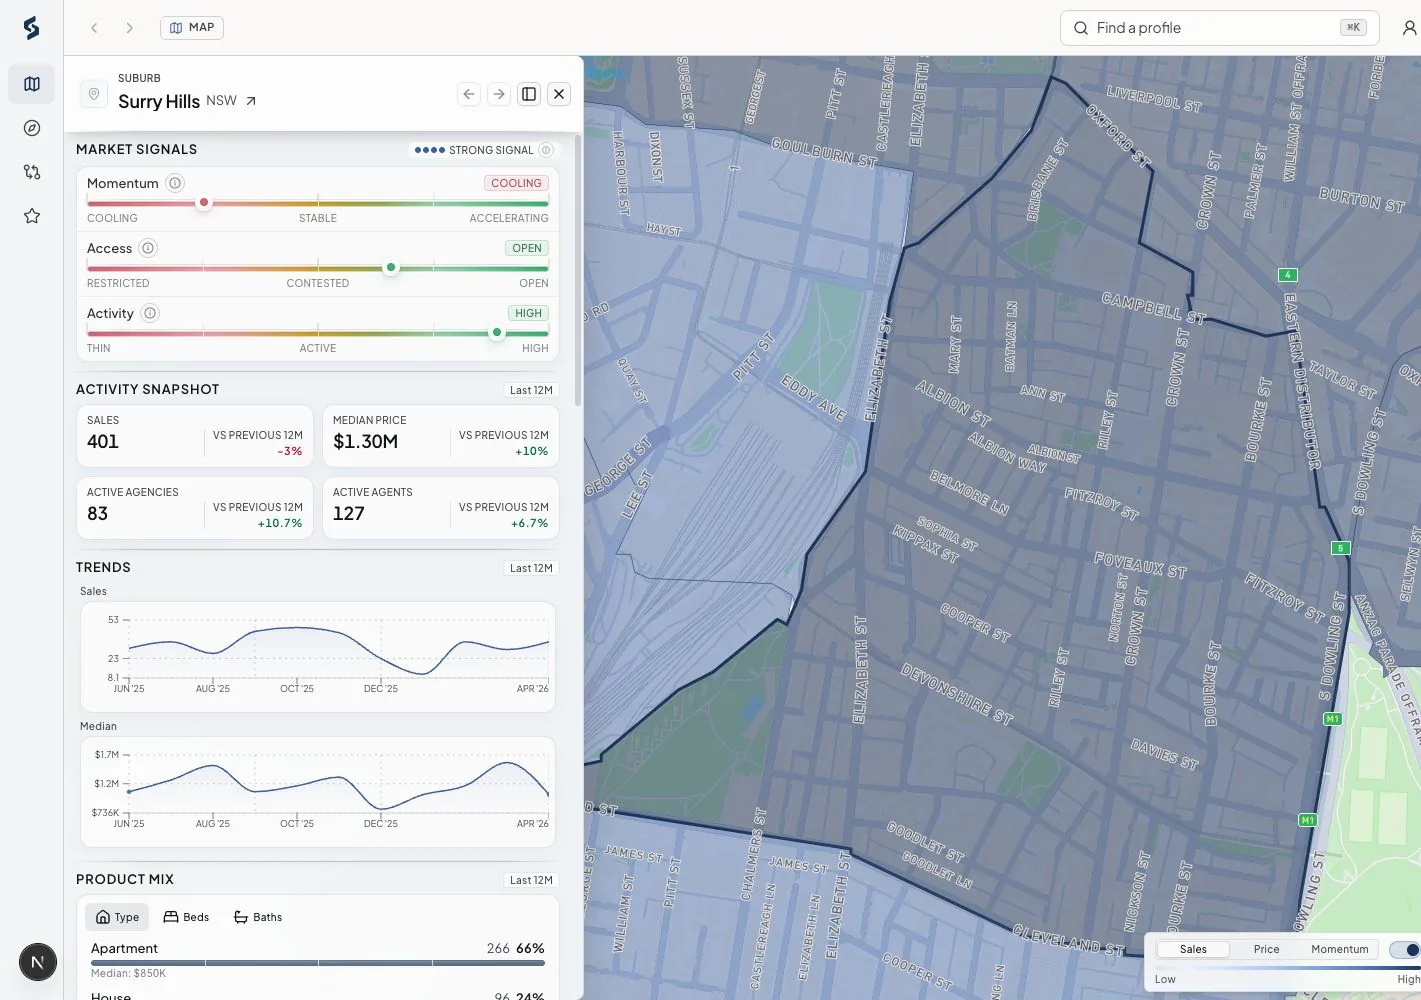The height and width of the screenshot is (1000, 1421).
Task: Toggle the map legend switch
Action: (x=1406, y=949)
